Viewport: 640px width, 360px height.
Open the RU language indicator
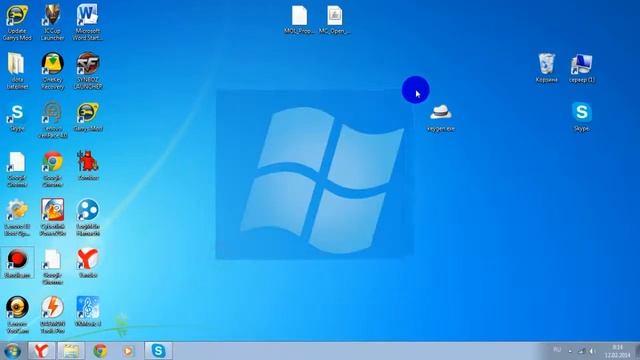[x=557, y=350]
